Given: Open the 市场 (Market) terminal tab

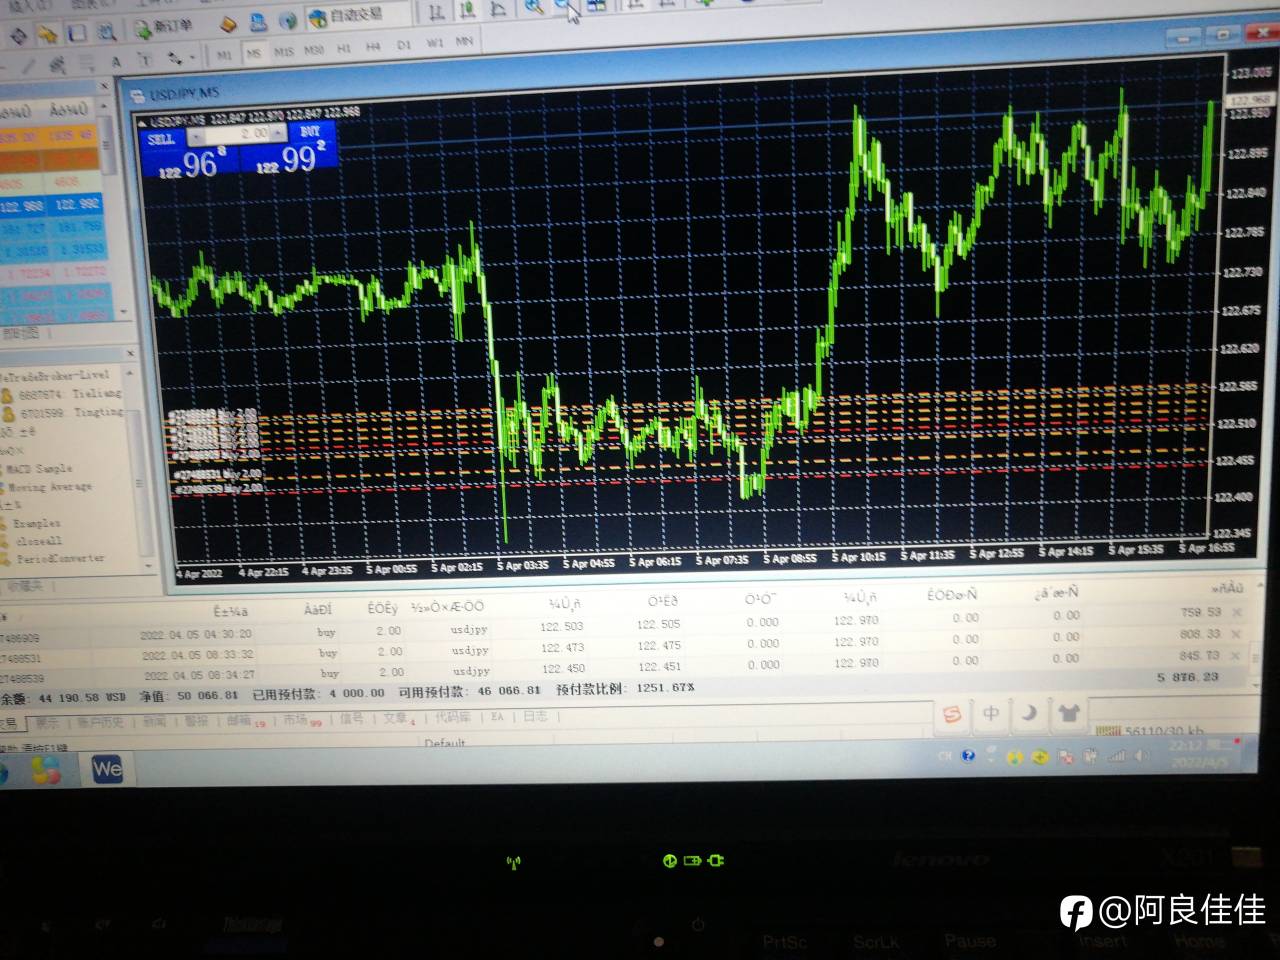Looking at the screenshot, I should (x=294, y=719).
